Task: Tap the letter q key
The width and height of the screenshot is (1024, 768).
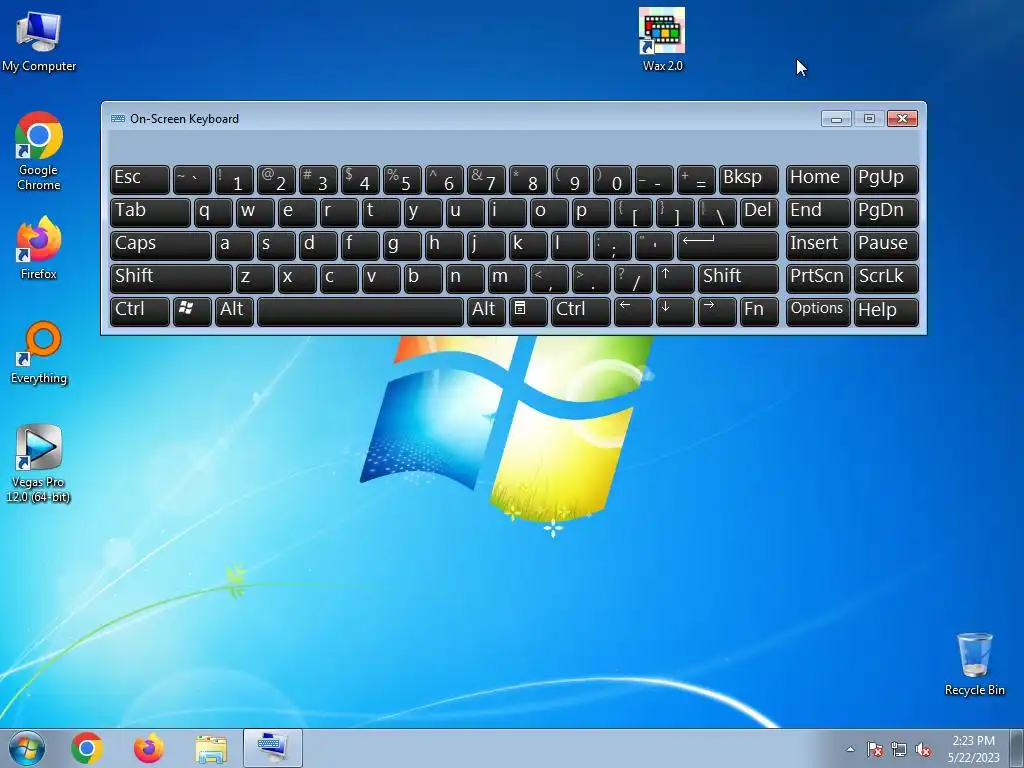Action: tap(213, 213)
